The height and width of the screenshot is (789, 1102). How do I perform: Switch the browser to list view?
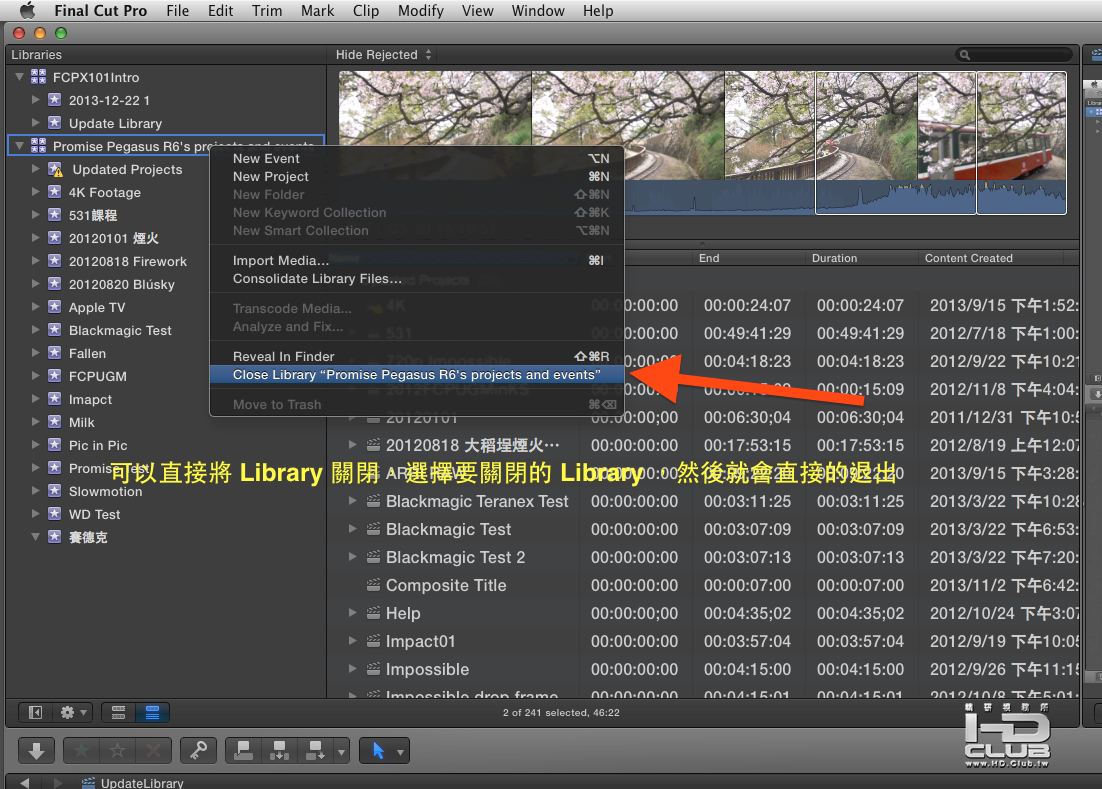[x=152, y=712]
